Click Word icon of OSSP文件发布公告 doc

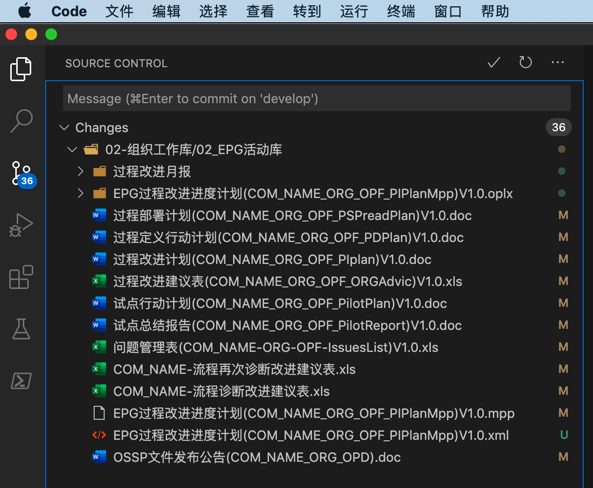click(99, 457)
